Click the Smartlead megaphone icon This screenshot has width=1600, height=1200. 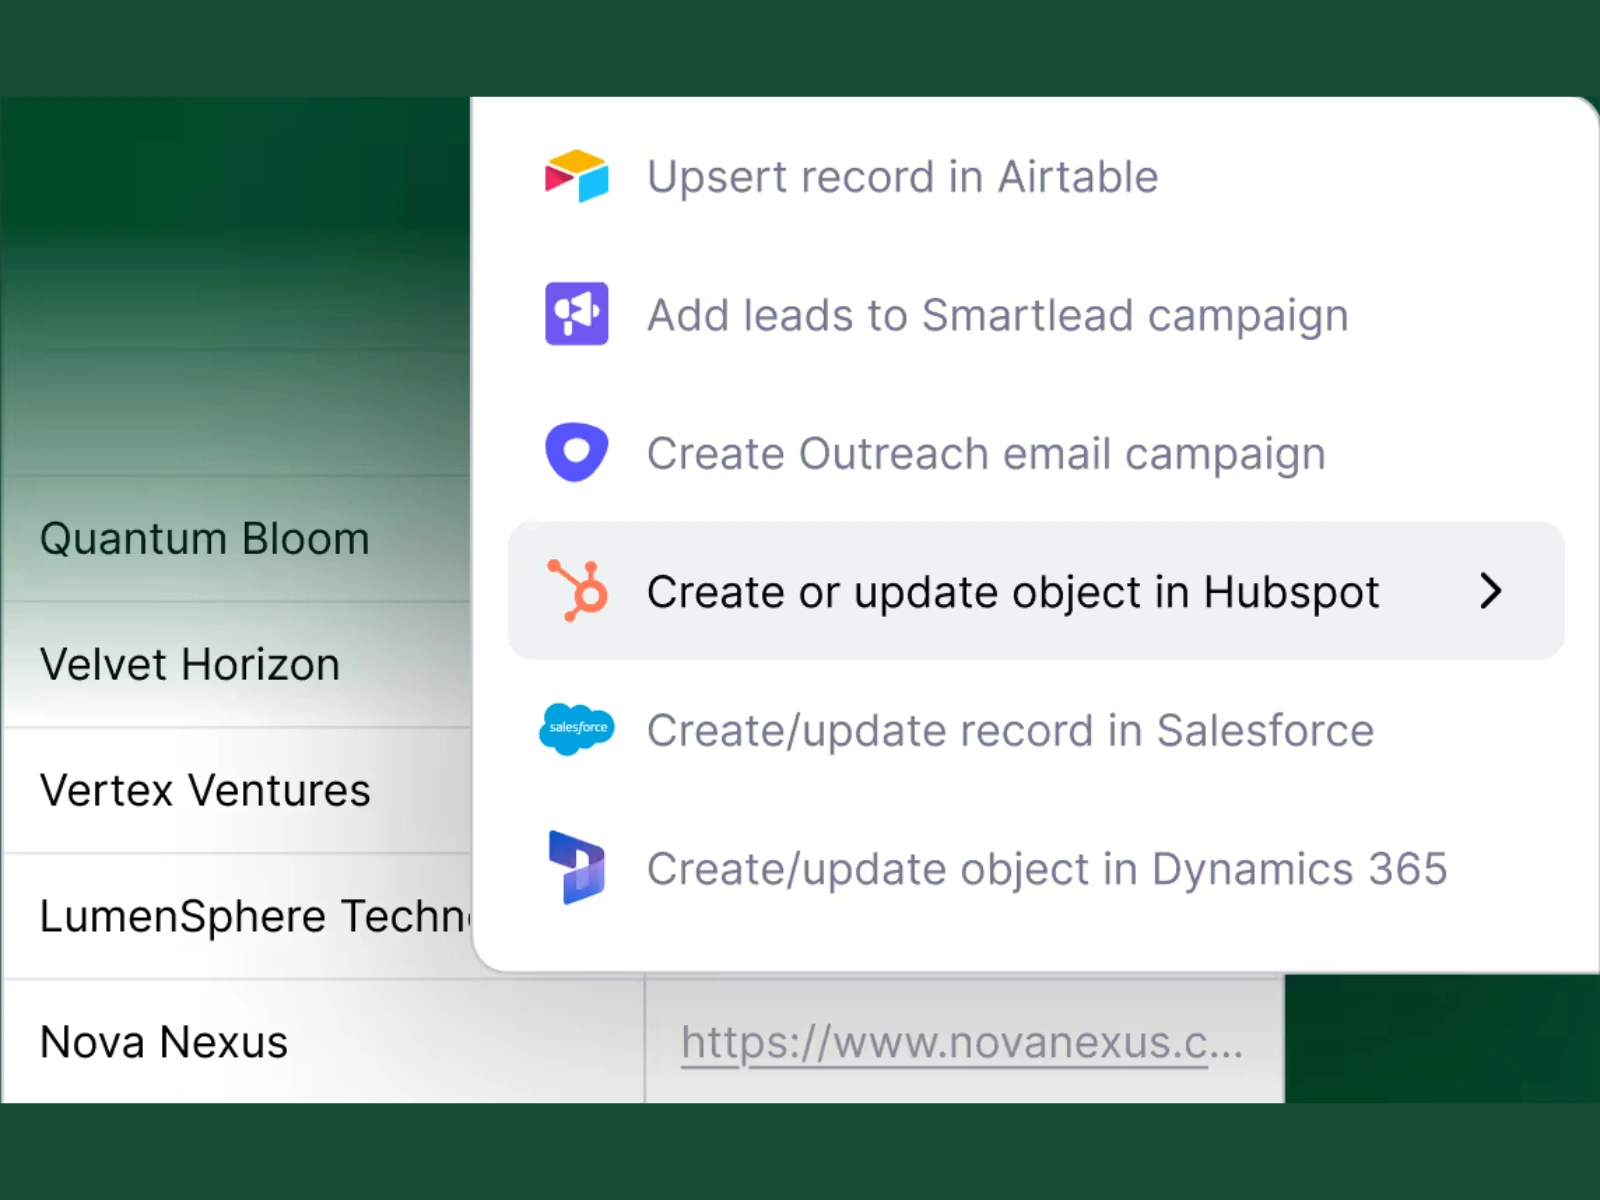click(x=577, y=314)
